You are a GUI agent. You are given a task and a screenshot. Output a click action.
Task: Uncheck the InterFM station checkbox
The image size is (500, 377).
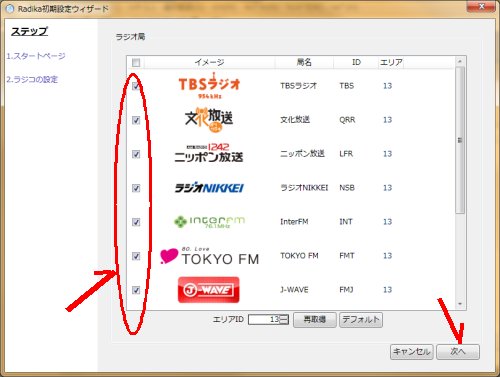pyautogui.click(x=136, y=222)
